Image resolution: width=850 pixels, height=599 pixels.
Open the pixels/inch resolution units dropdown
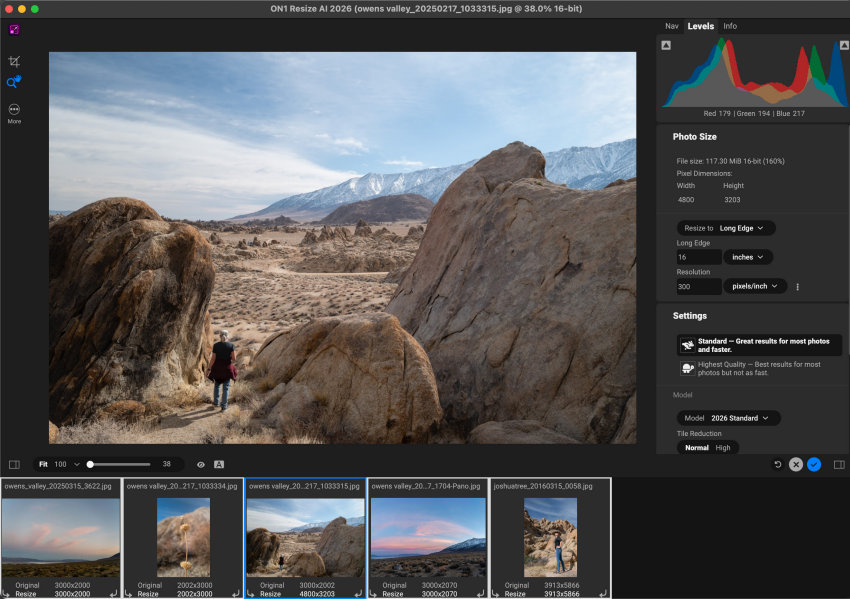click(755, 286)
